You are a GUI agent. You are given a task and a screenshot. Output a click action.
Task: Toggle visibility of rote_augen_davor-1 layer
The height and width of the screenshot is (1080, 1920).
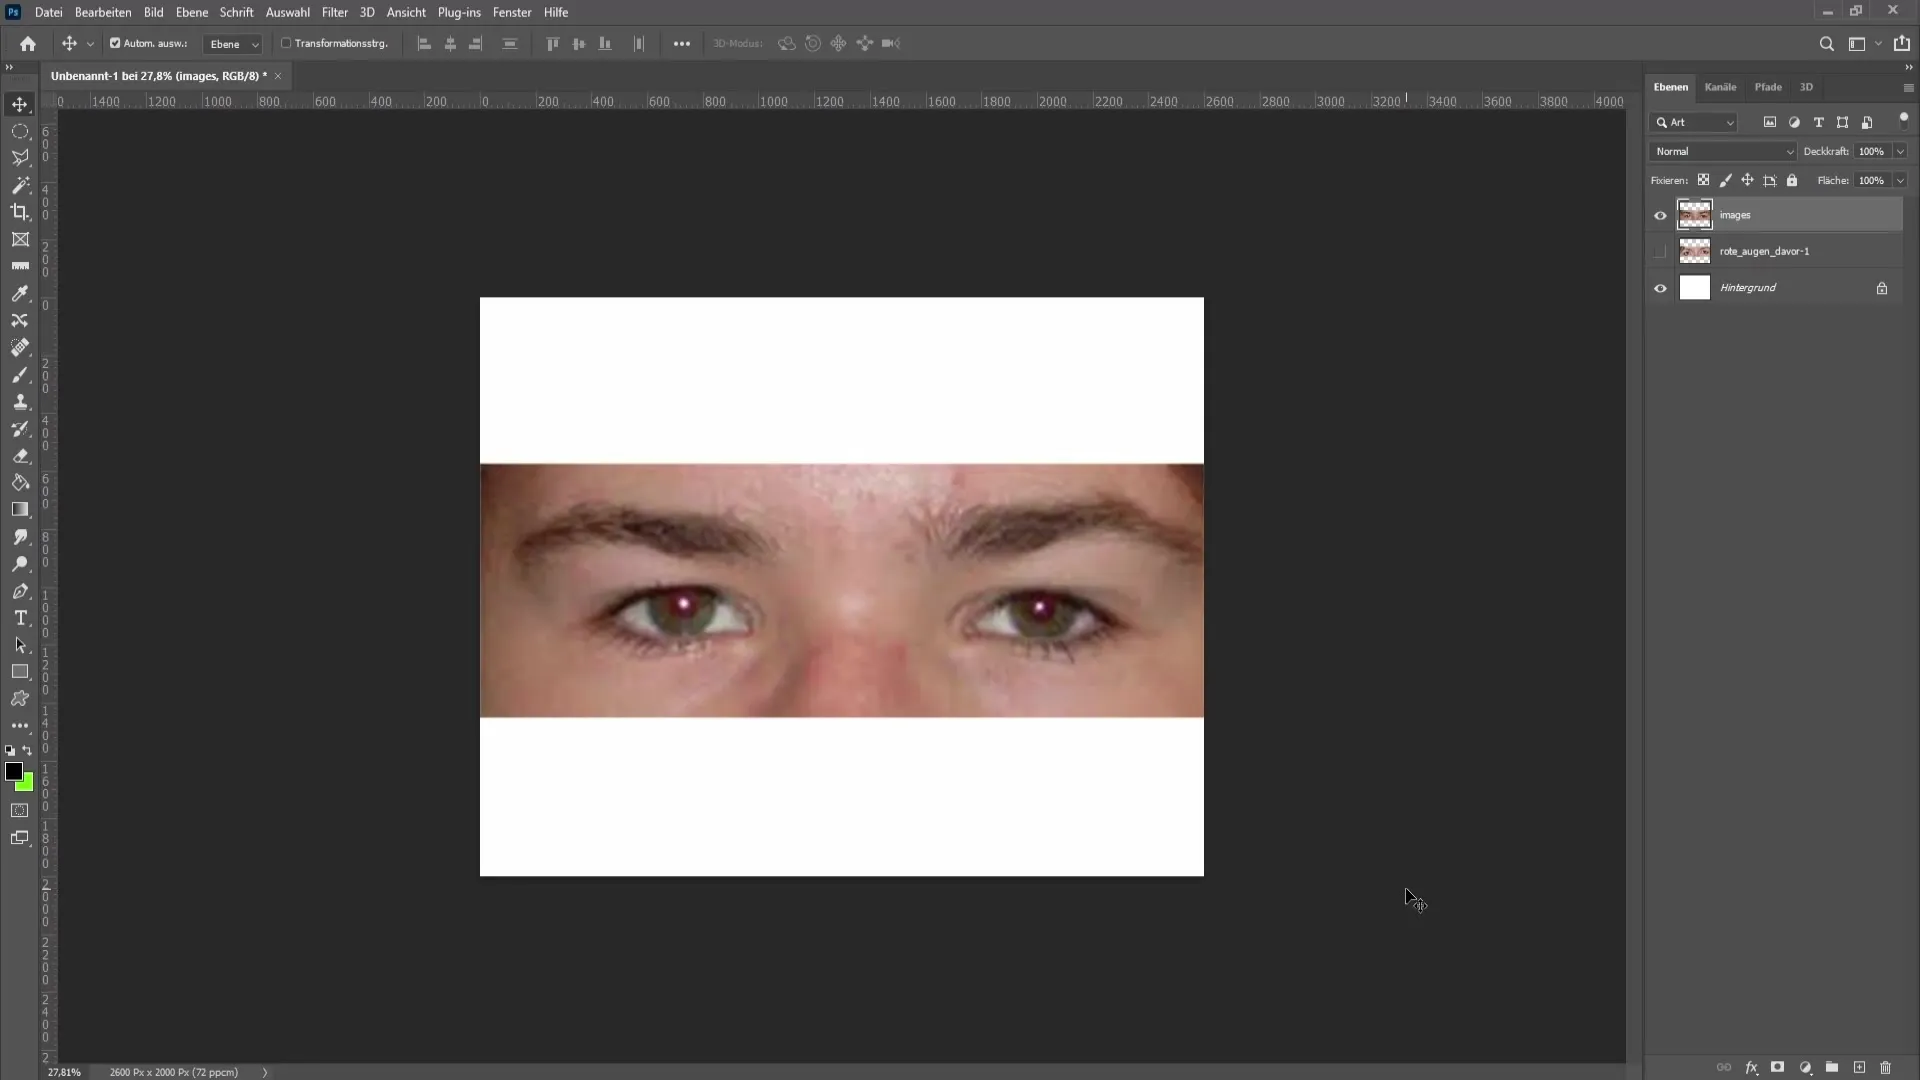(x=1660, y=251)
